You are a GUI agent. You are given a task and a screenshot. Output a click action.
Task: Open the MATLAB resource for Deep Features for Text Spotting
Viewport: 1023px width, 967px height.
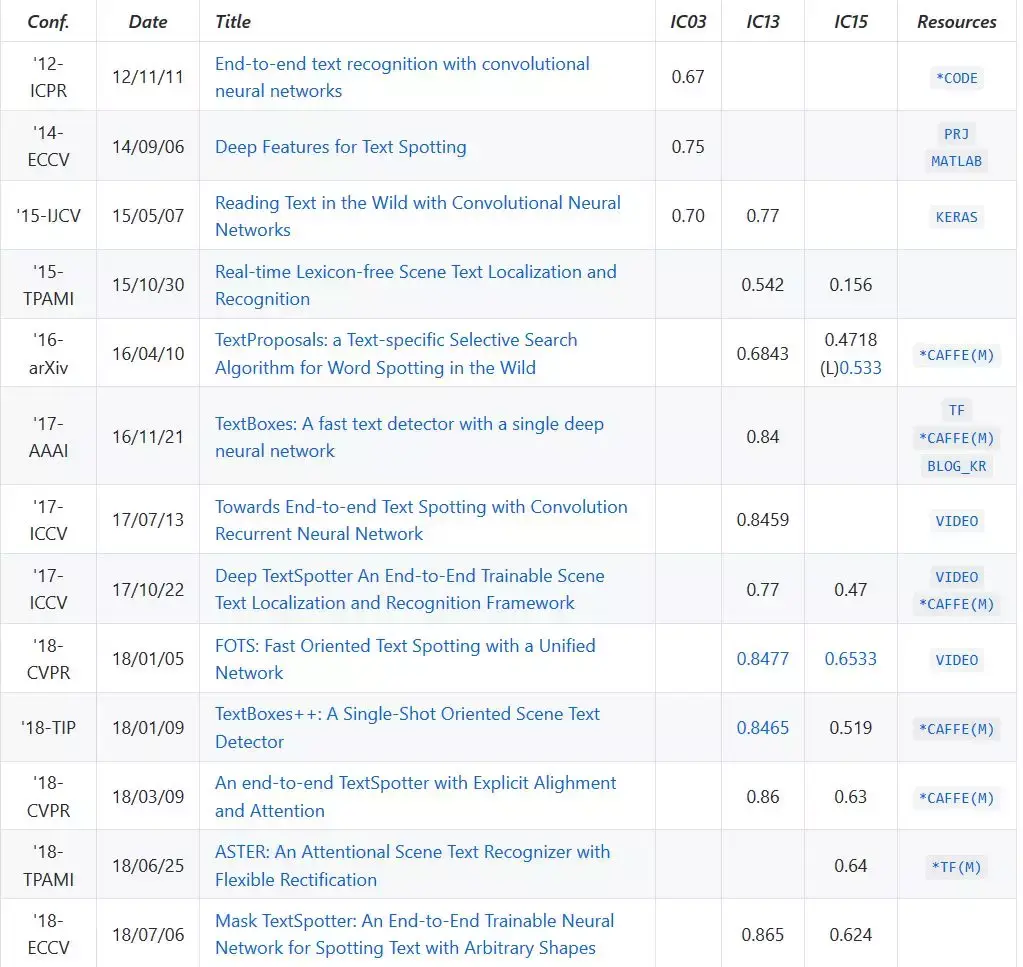pos(956,160)
